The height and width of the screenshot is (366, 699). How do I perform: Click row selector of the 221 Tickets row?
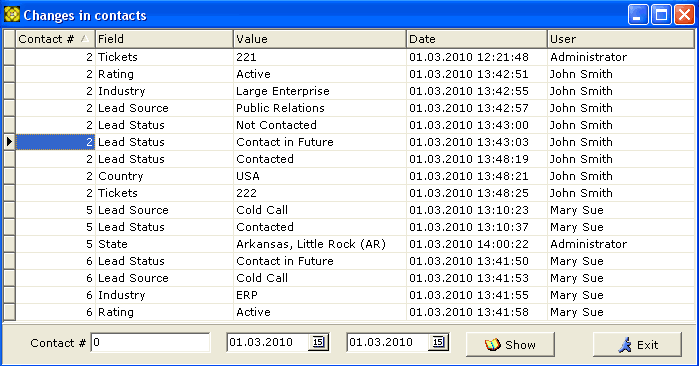tap(9, 57)
